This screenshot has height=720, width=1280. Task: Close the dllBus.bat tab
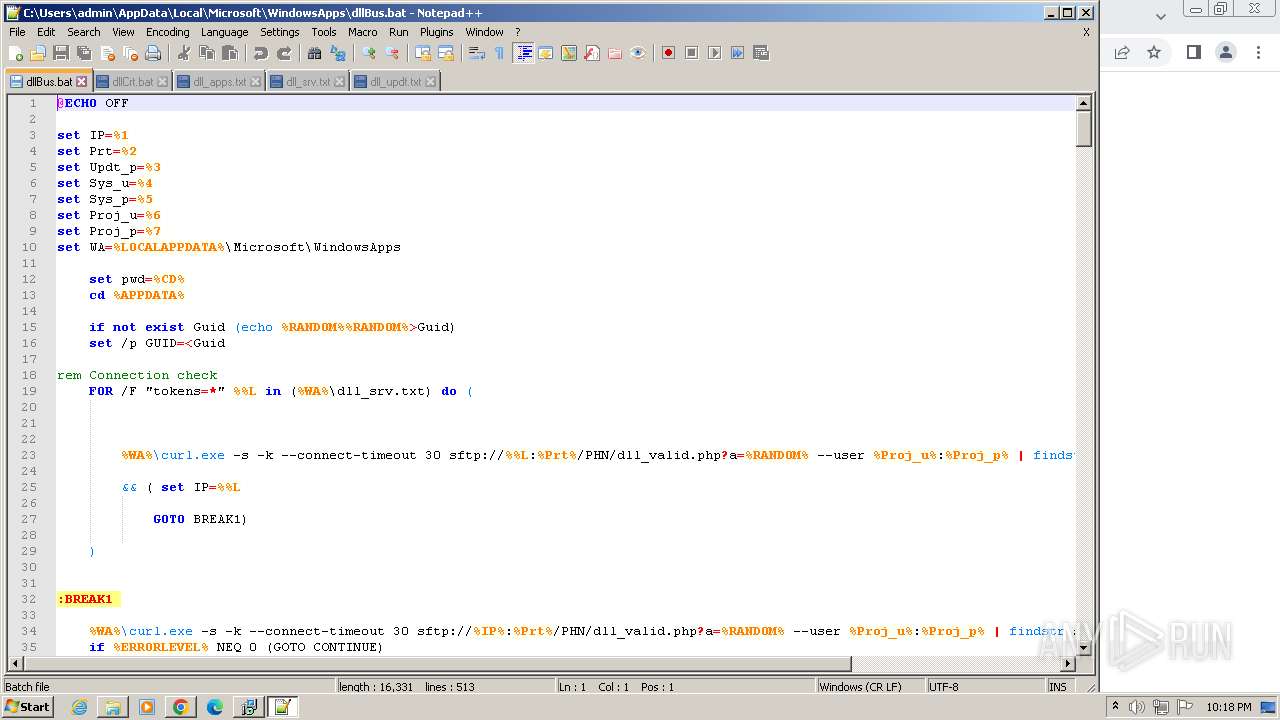(82, 82)
